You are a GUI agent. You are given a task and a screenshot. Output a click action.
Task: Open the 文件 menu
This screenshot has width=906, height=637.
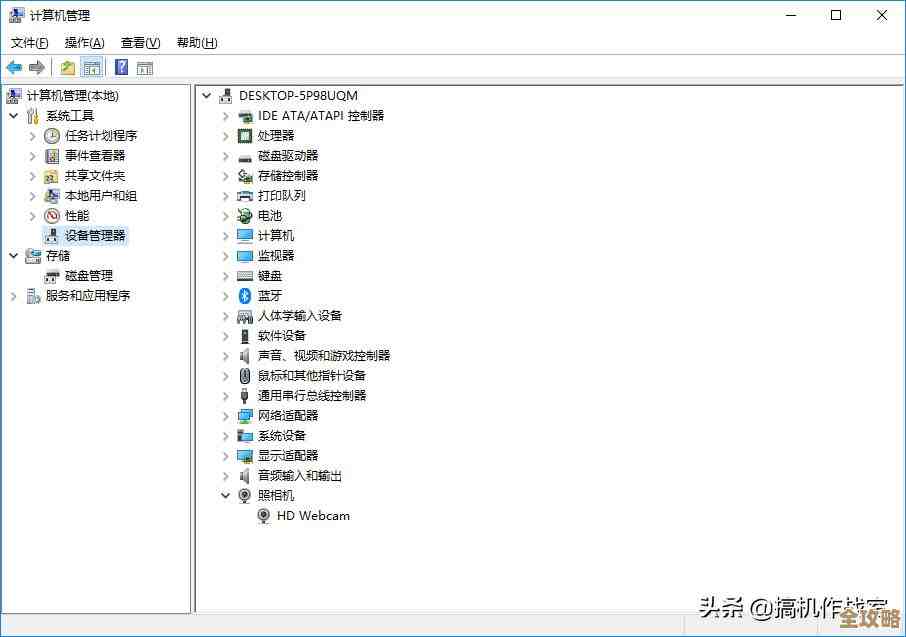(x=28, y=42)
